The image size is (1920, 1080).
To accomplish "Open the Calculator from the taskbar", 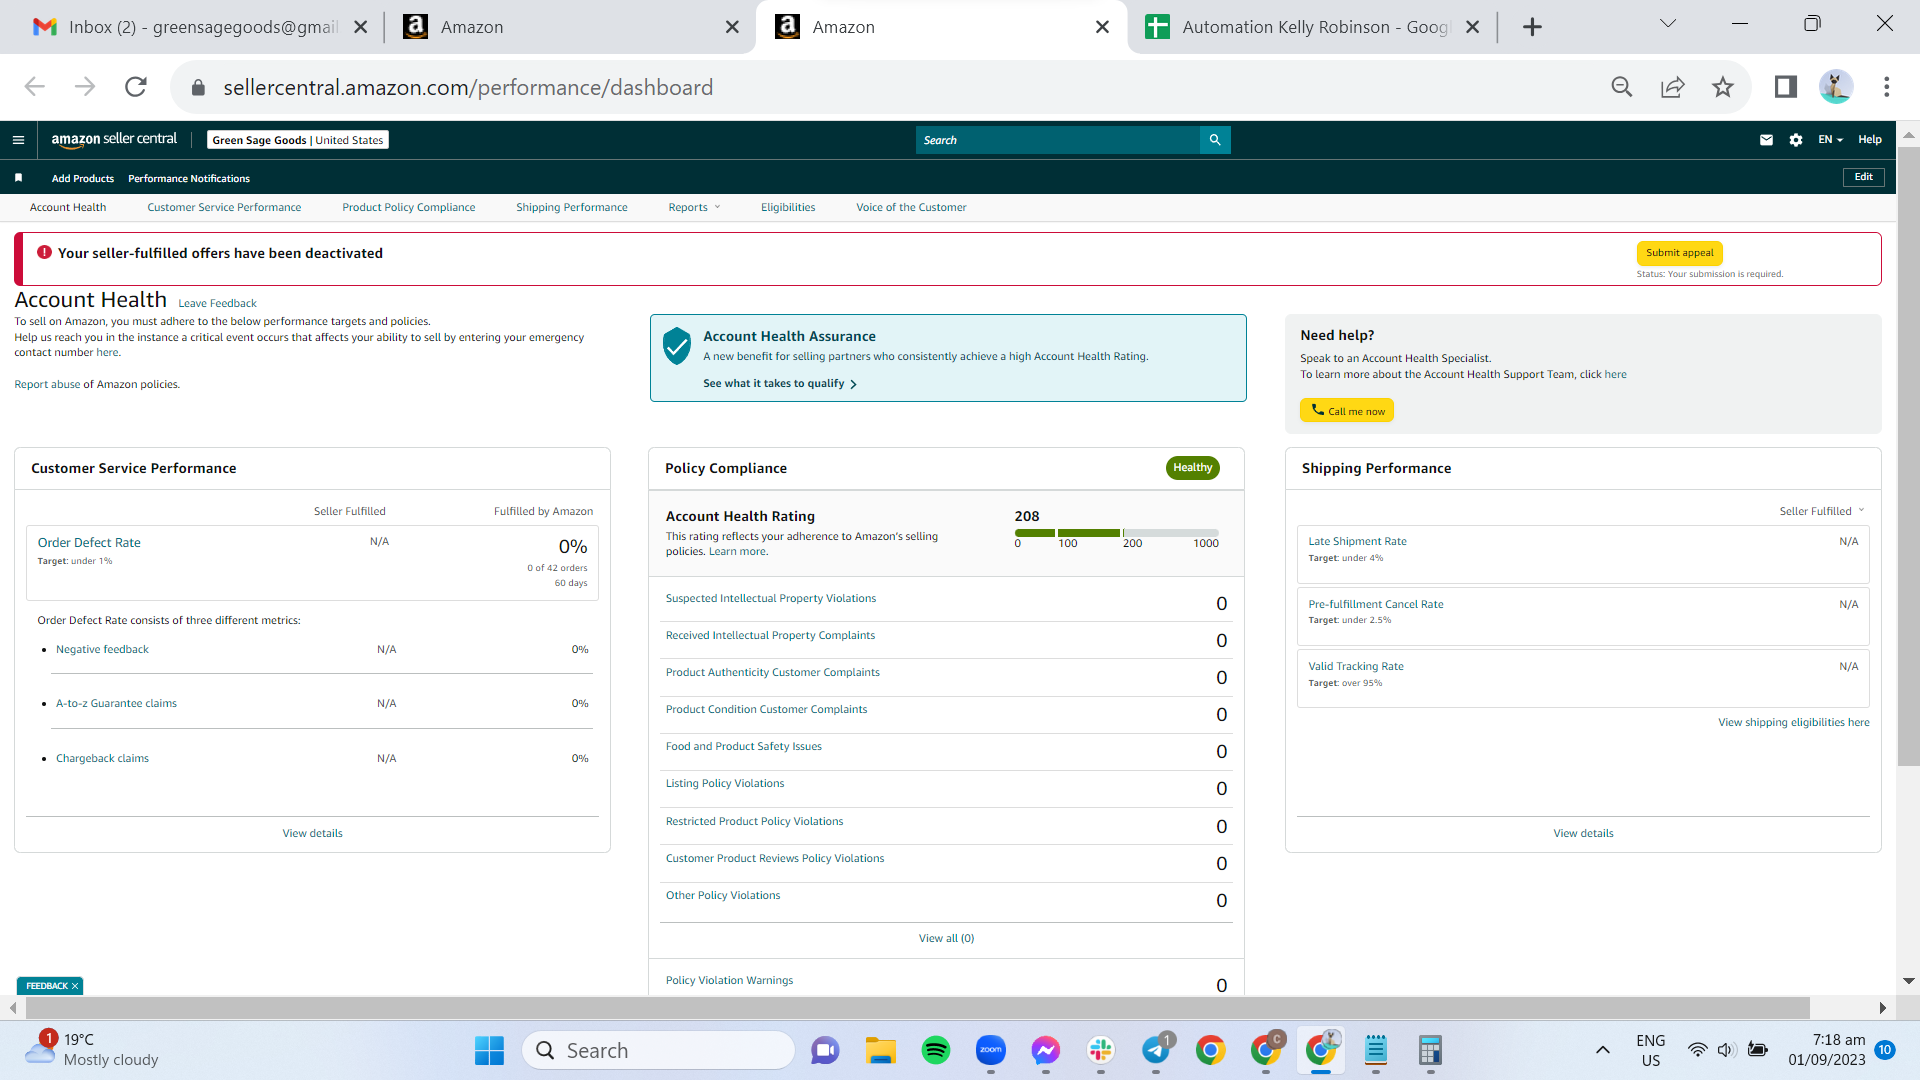I will [x=1430, y=1050].
